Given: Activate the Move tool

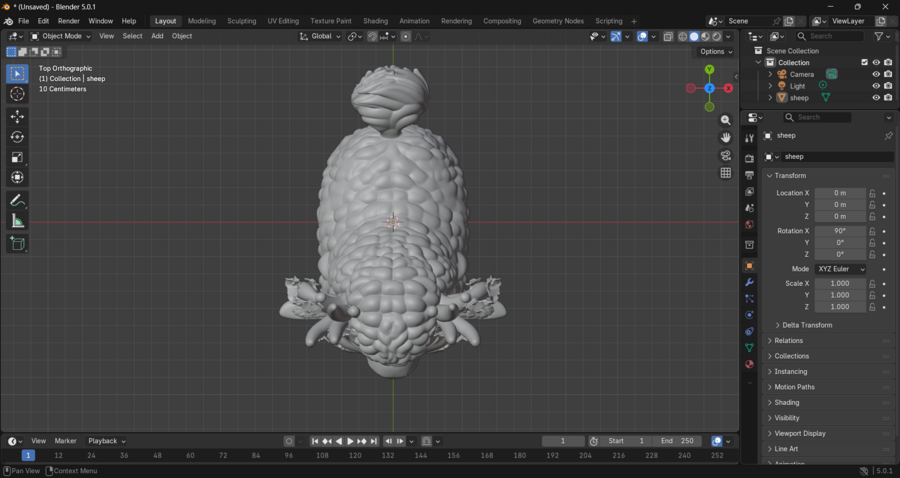Looking at the screenshot, I should click(17, 117).
